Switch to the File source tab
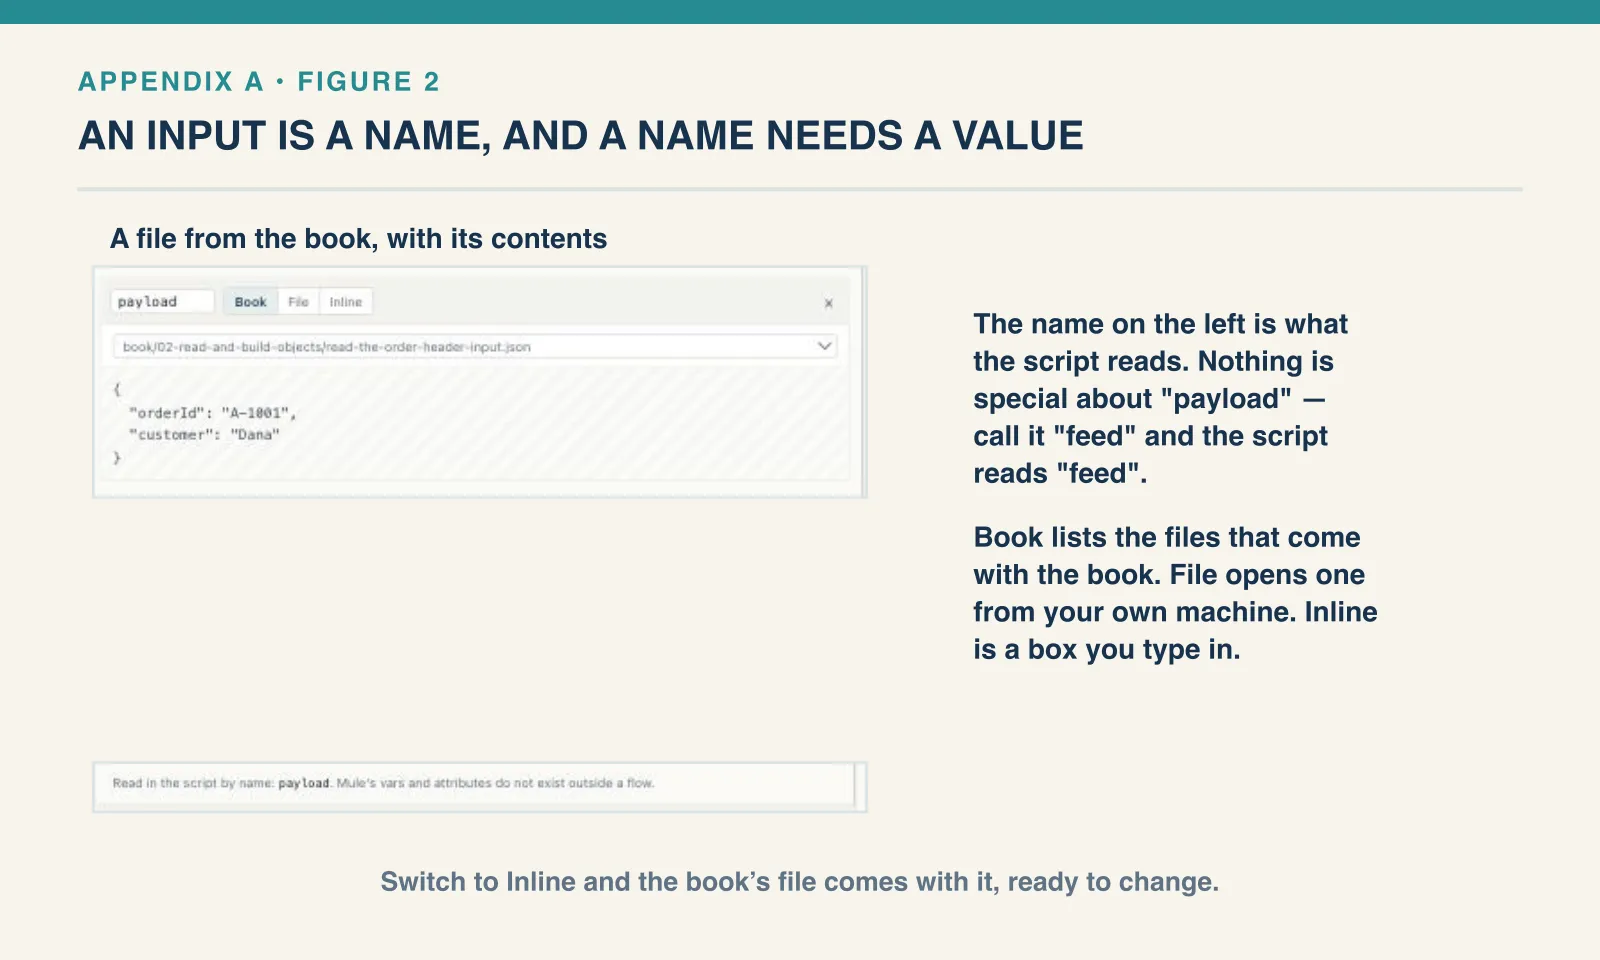This screenshot has width=1600, height=960. [298, 301]
